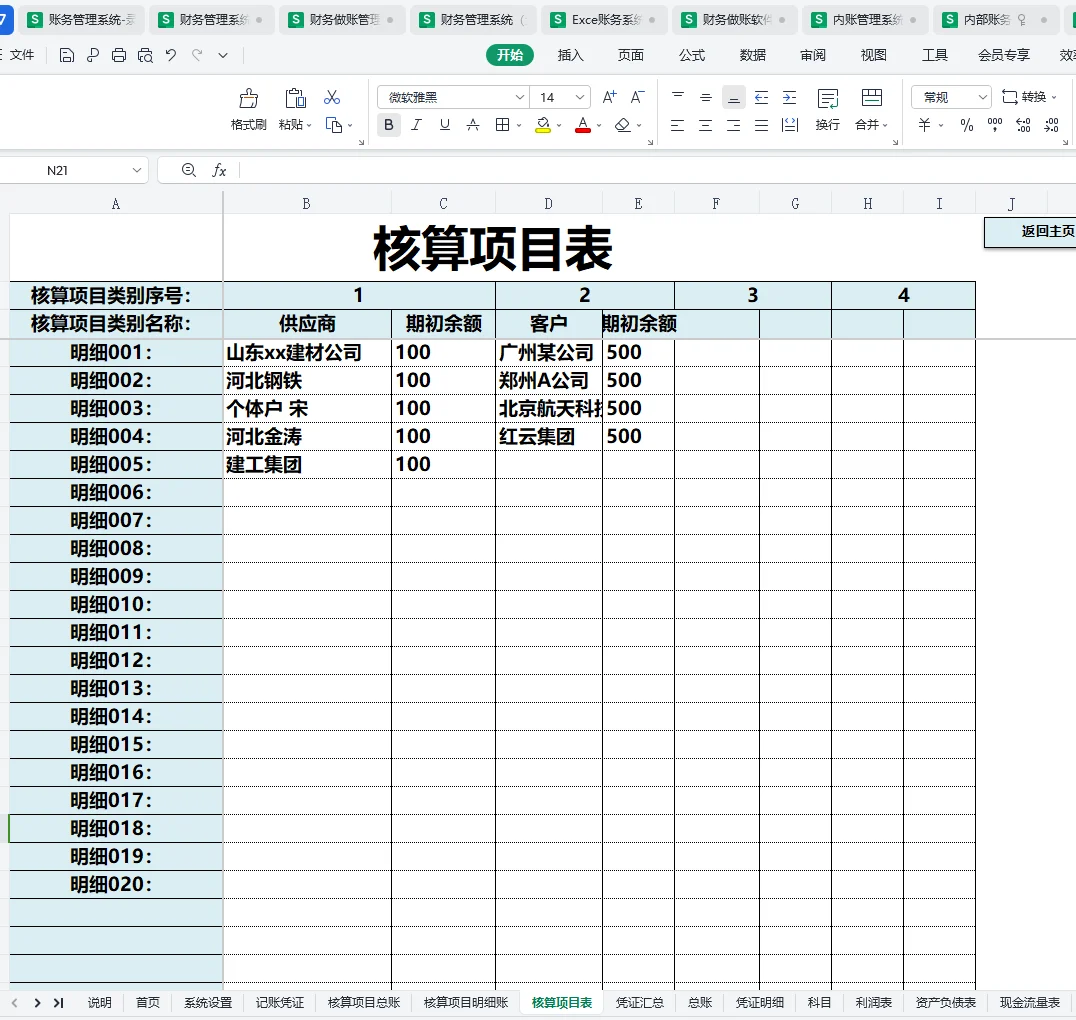Open the font name dropdown 微软雅黑
The height and width of the screenshot is (1020, 1076).
point(450,96)
